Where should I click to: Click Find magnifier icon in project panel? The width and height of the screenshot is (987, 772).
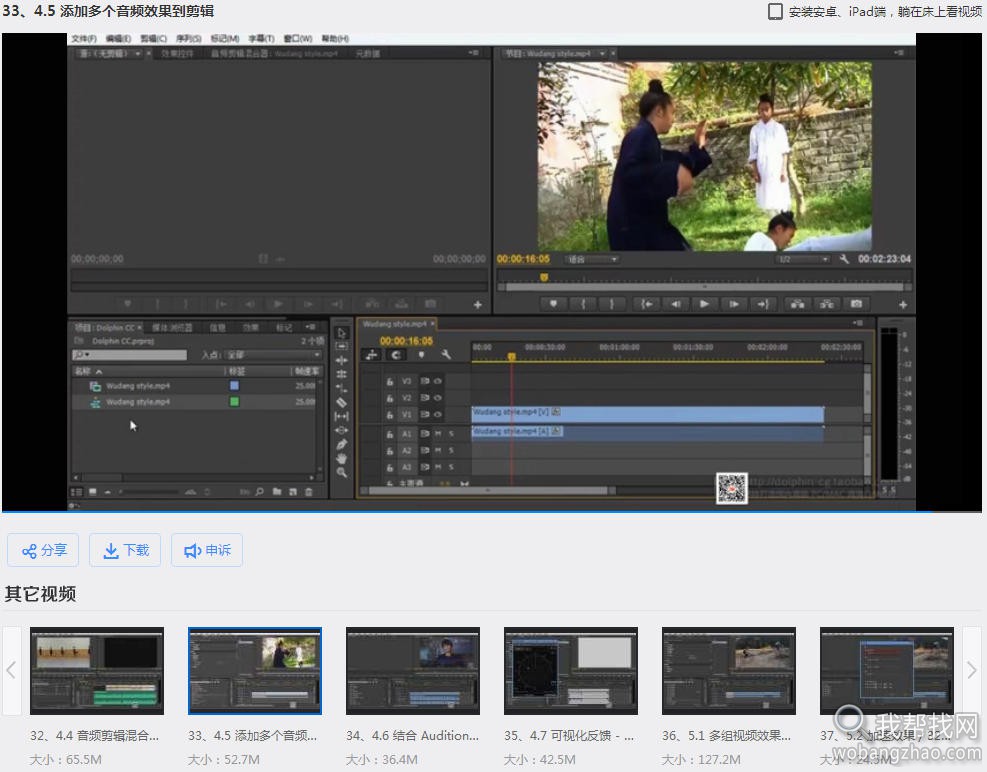[259, 492]
